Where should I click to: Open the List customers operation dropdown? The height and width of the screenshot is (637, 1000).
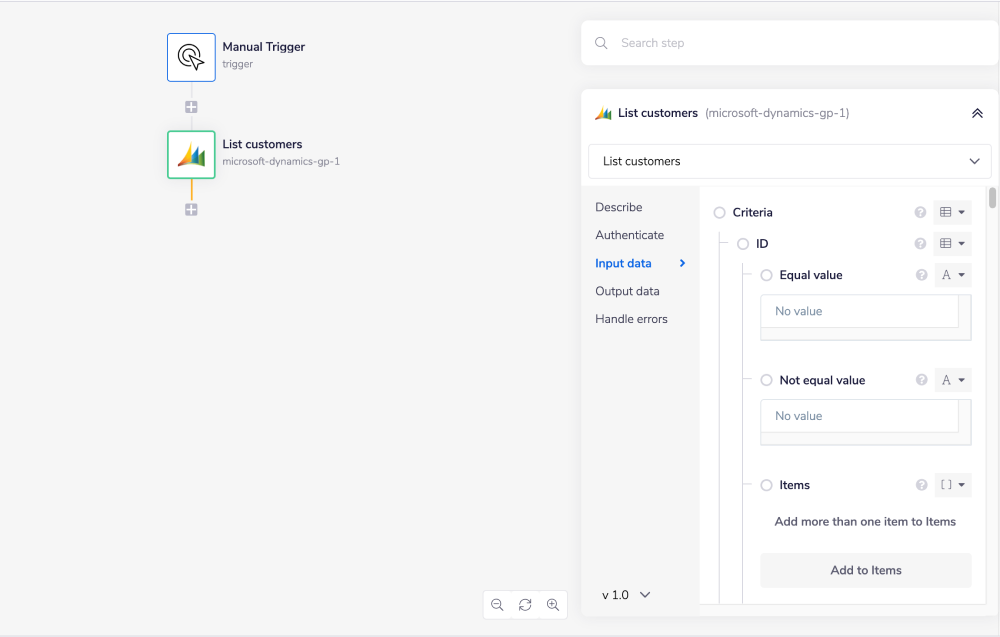[x=789, y=161]
